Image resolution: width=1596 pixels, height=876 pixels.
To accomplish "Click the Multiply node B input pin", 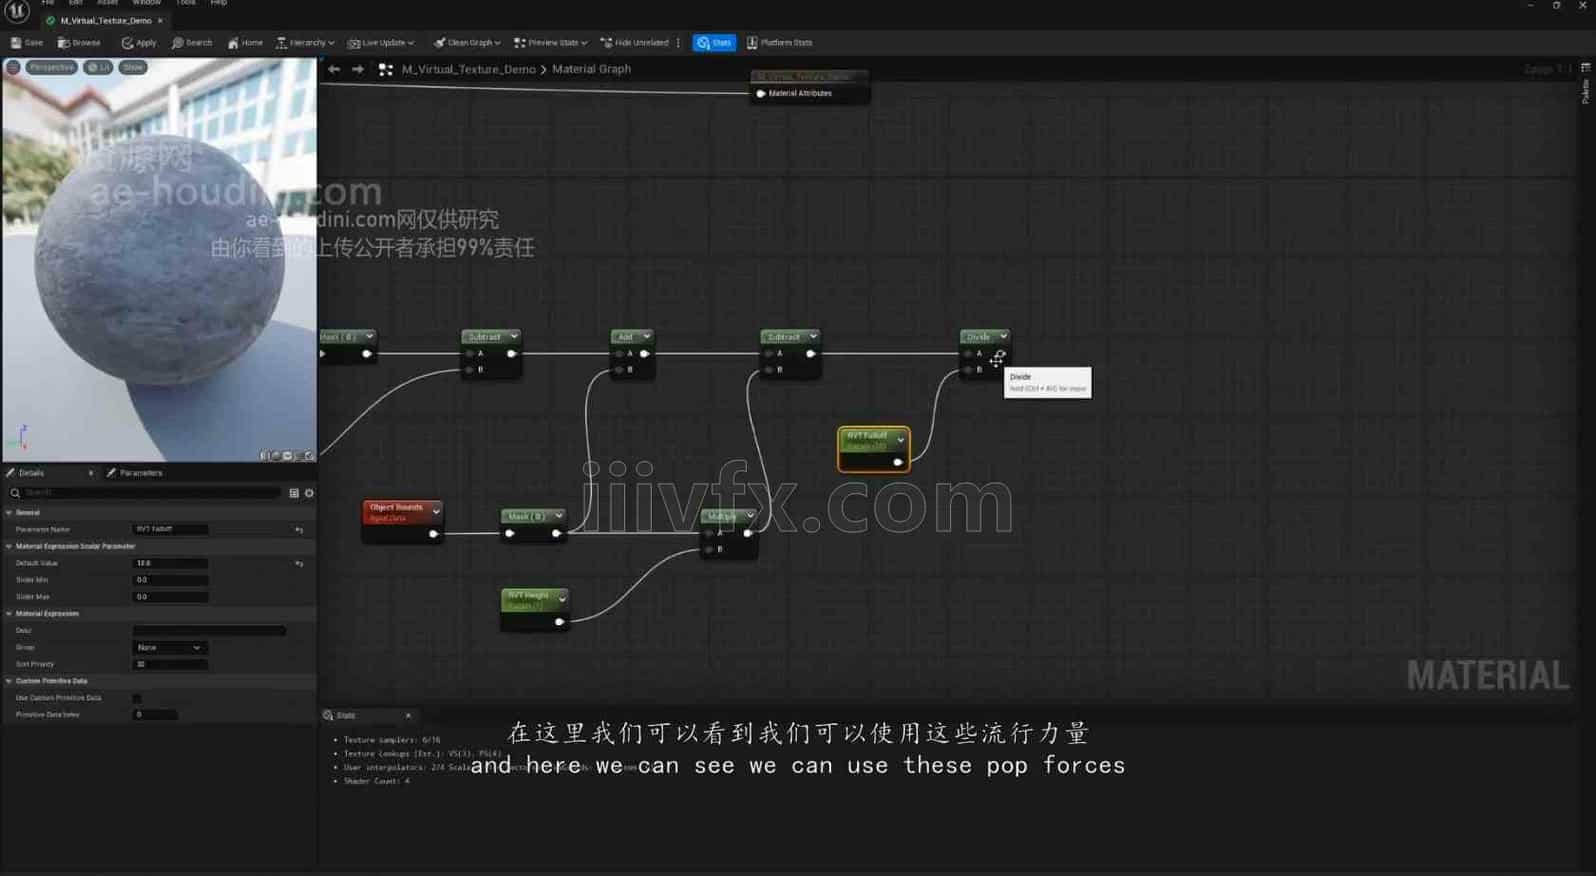I will tap(708, 549).
